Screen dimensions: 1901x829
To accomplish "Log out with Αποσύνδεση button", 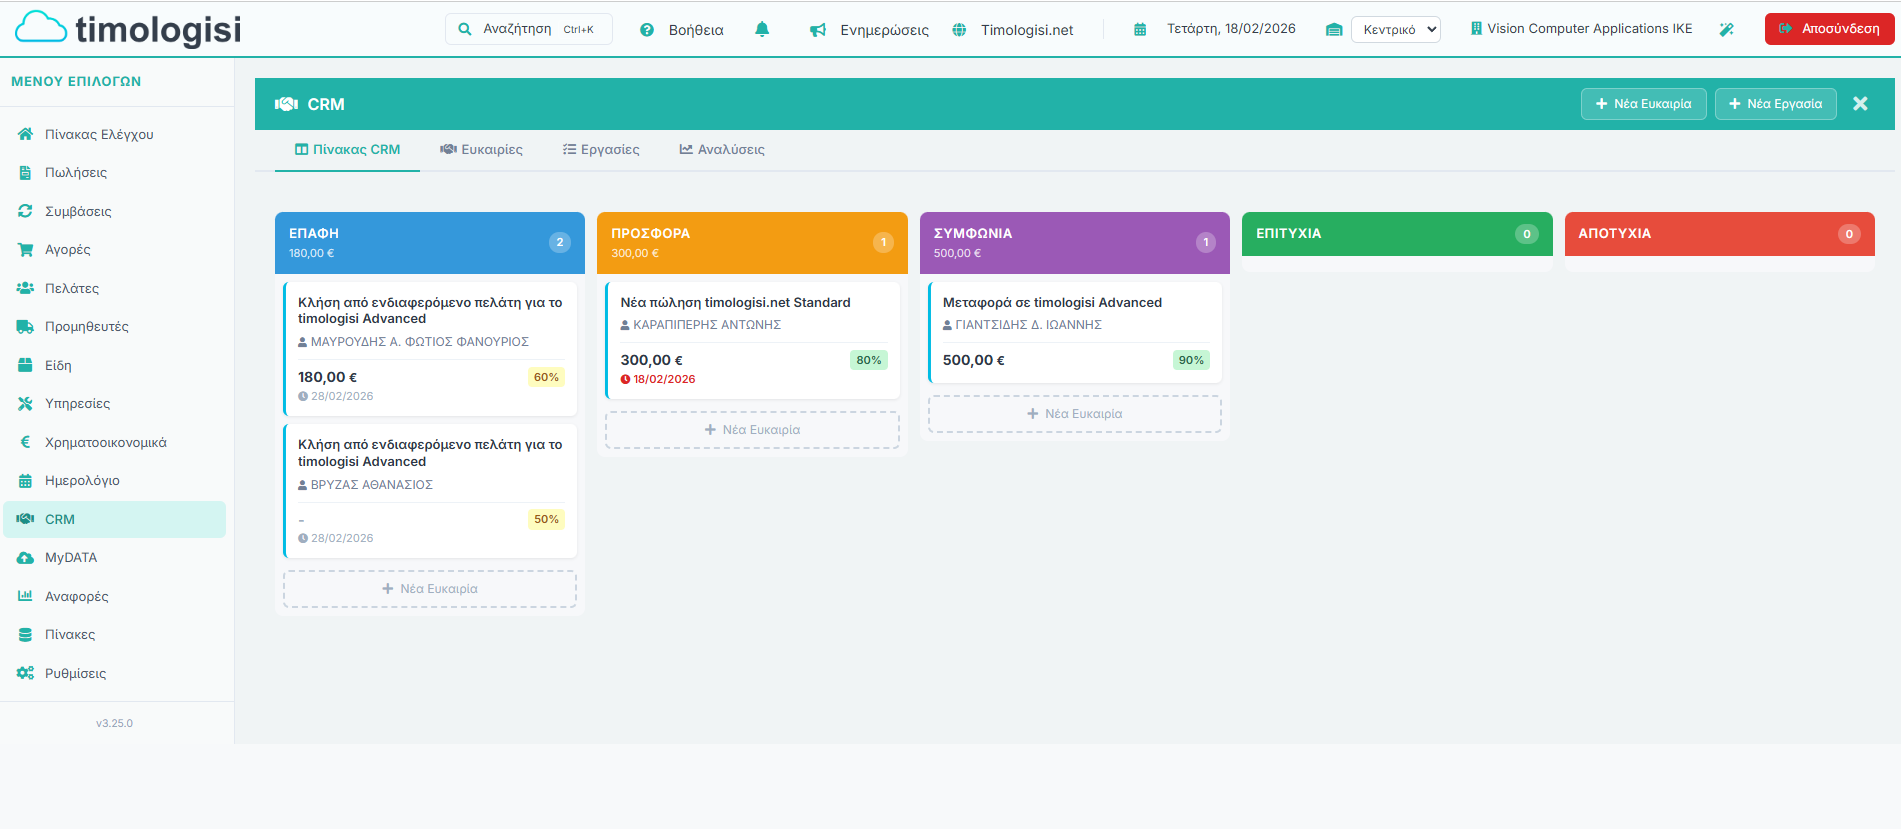I will (x=1829, y=29).
